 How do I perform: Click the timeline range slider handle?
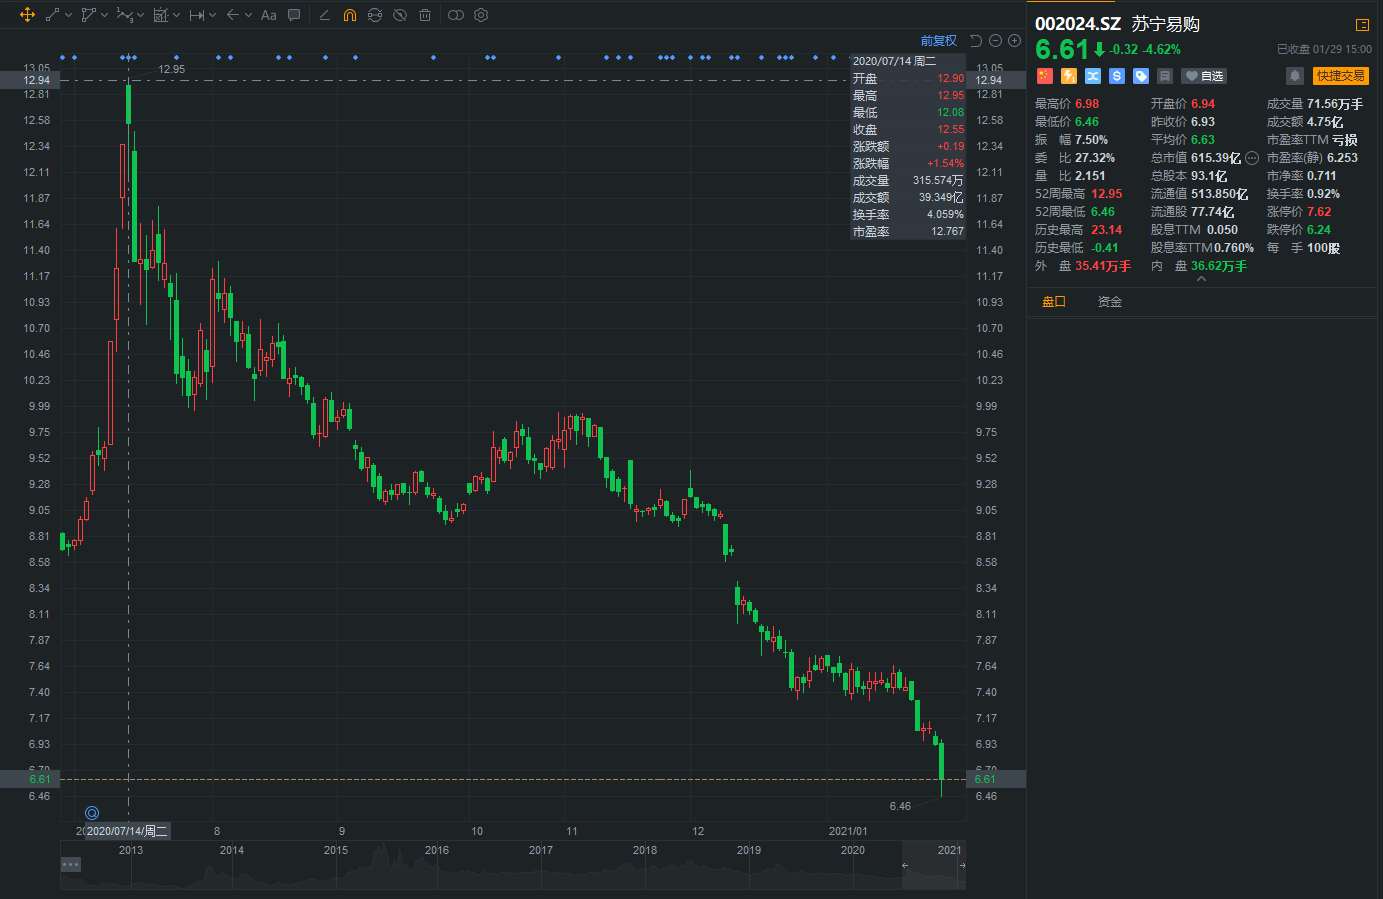point(904,865)
